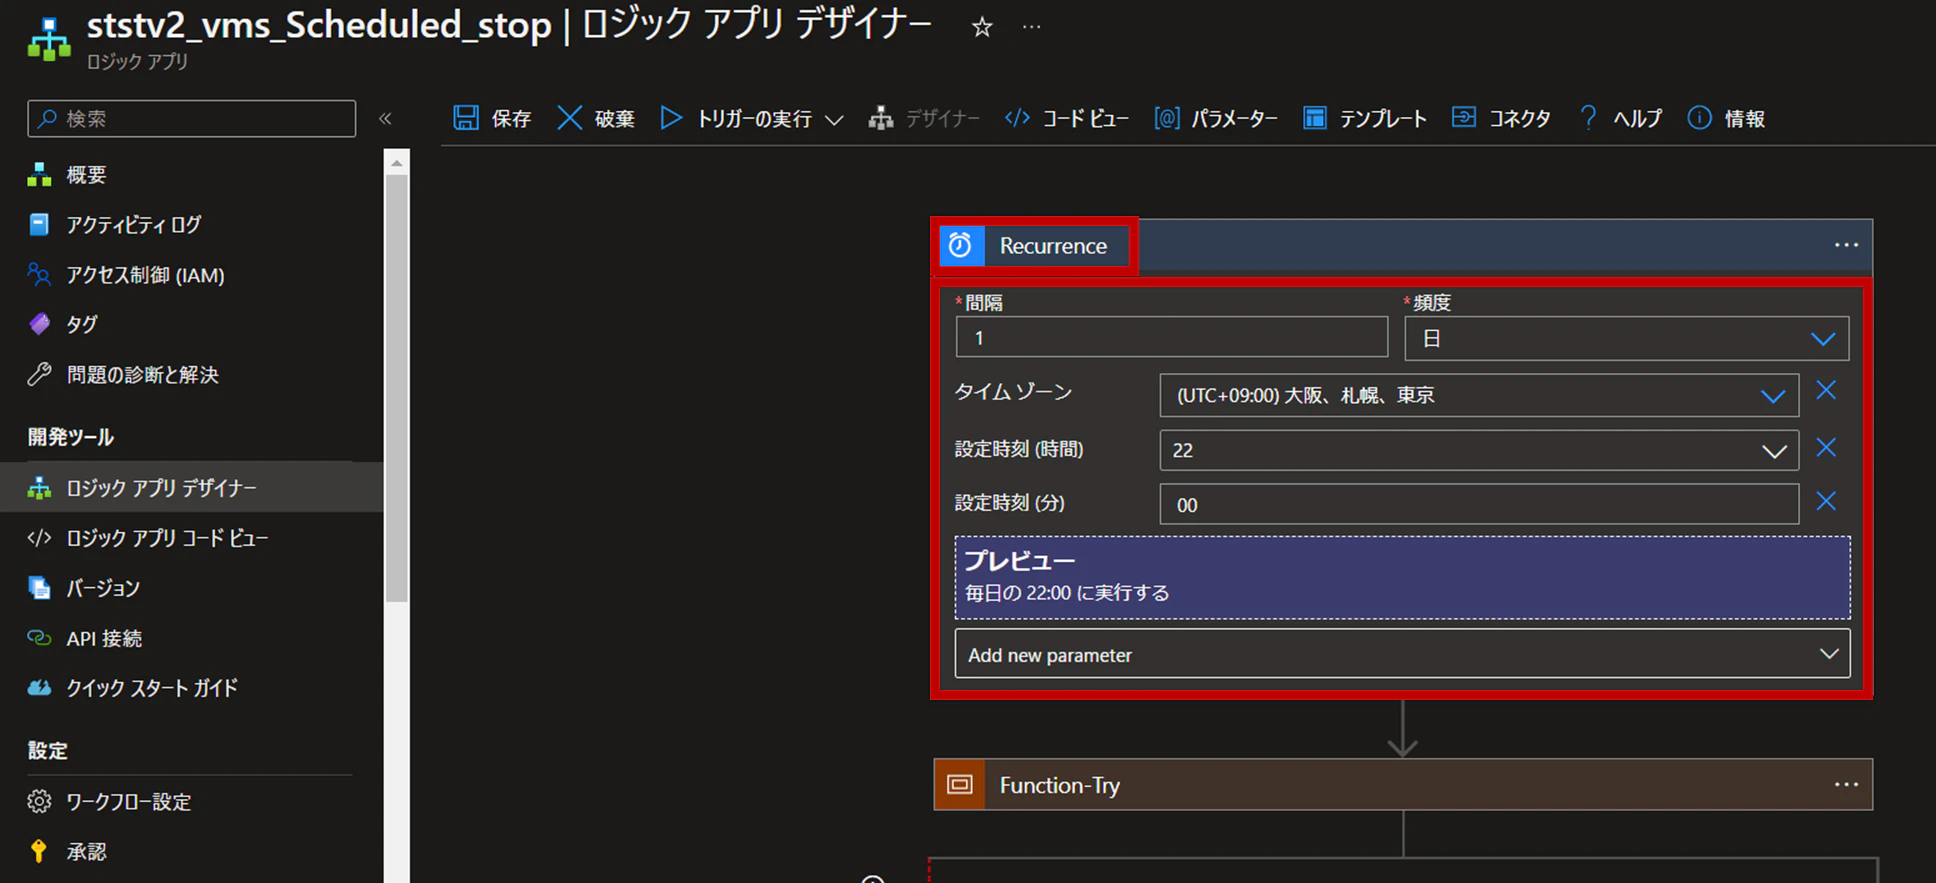Viewport: 1936px width, 883px height.
Task: Click the sidebar 検索 search field
Action: point(192,118)
